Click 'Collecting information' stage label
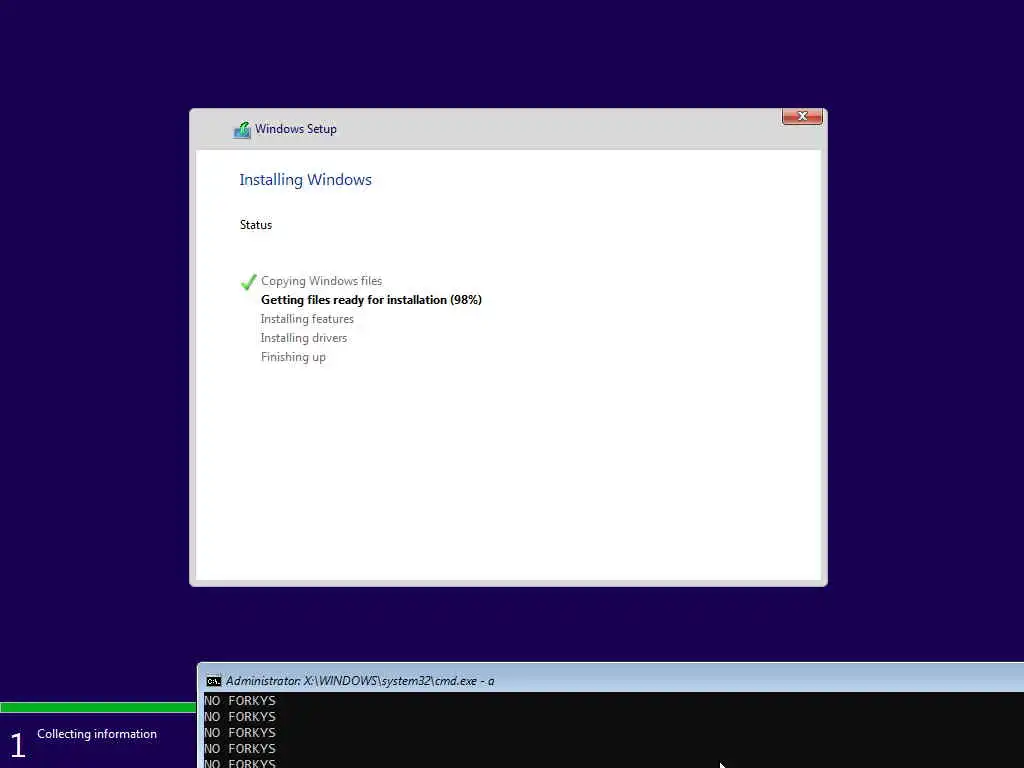The width and height of the screenshot is (1024, 768). (x=97, y=734)
